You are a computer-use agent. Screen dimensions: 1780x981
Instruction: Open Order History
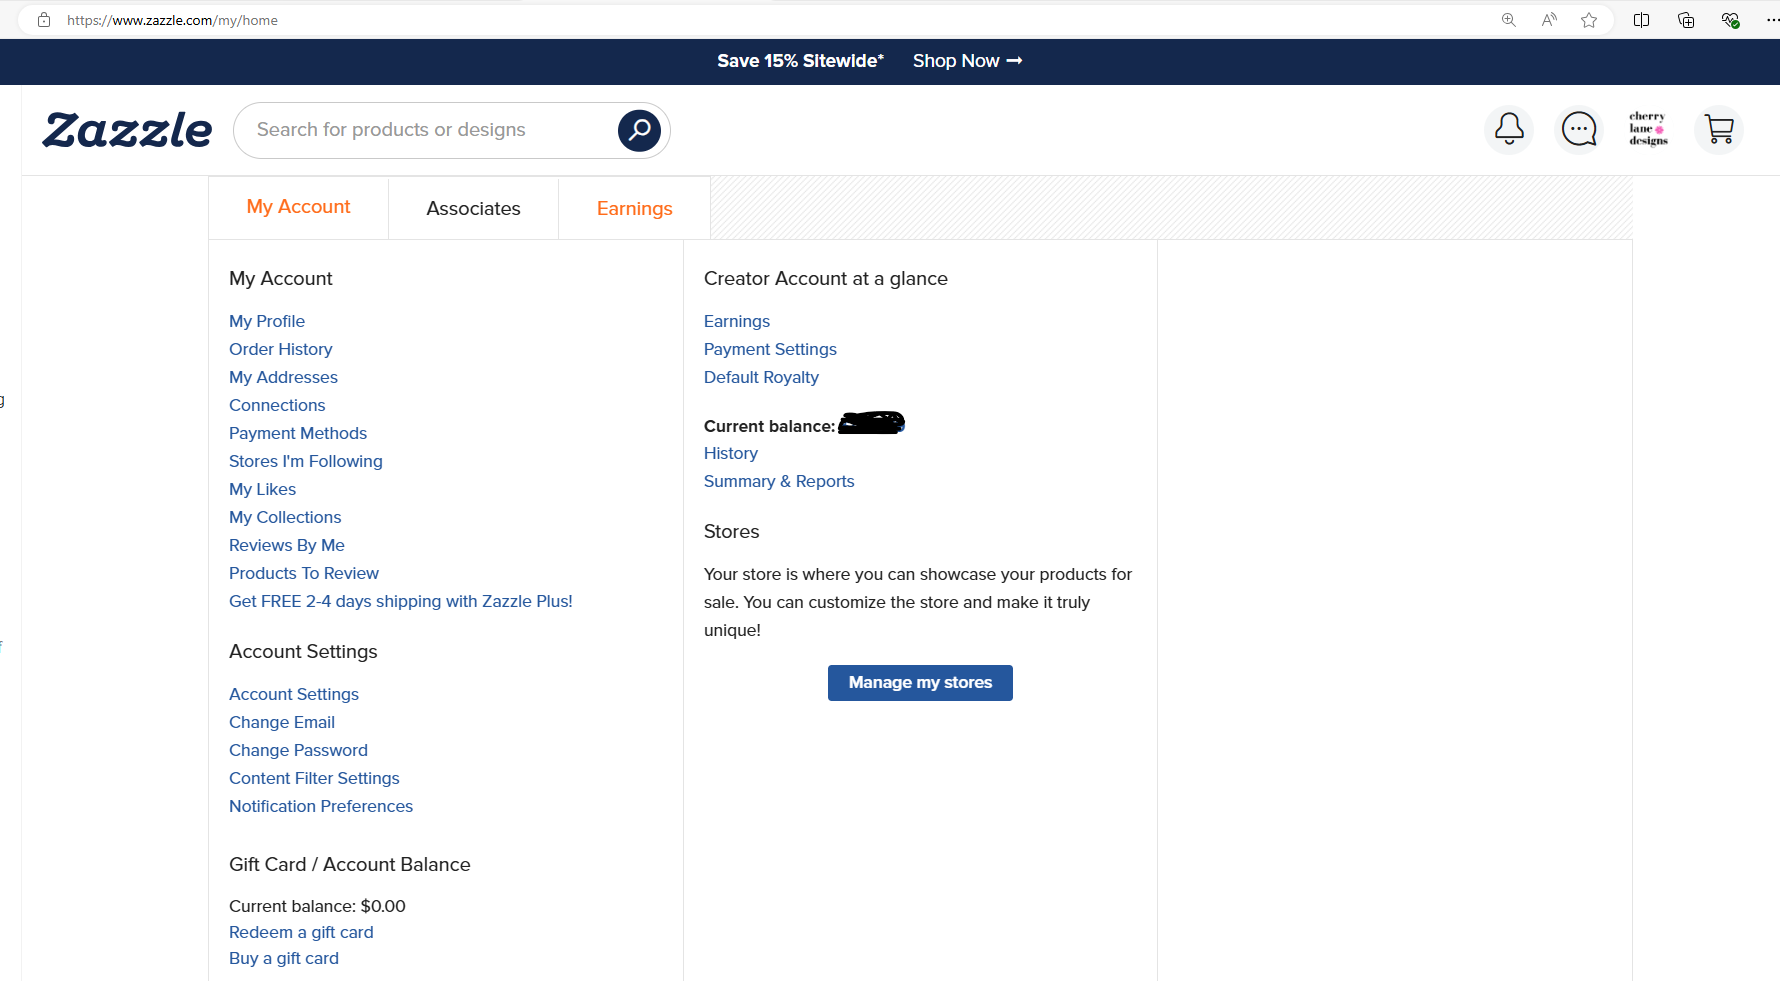tap(280, 349)
